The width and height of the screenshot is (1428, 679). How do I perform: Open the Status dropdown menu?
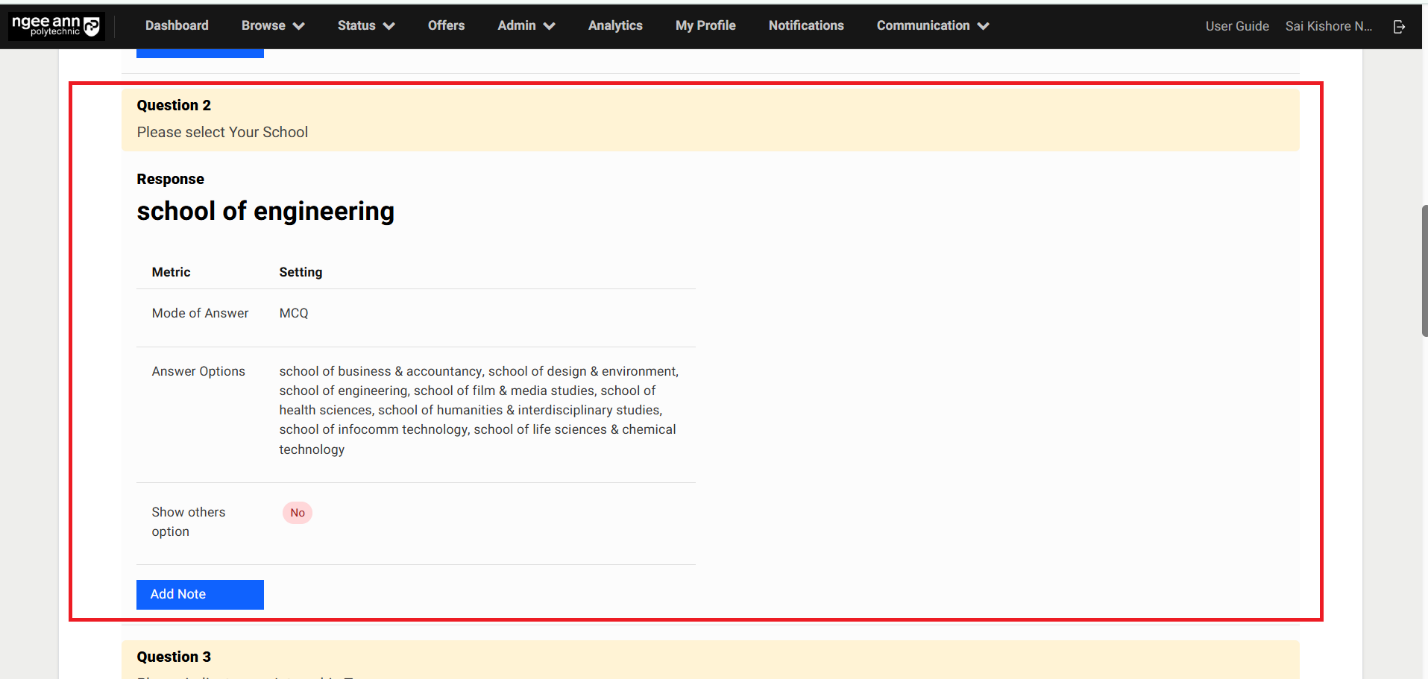(366, 26)
